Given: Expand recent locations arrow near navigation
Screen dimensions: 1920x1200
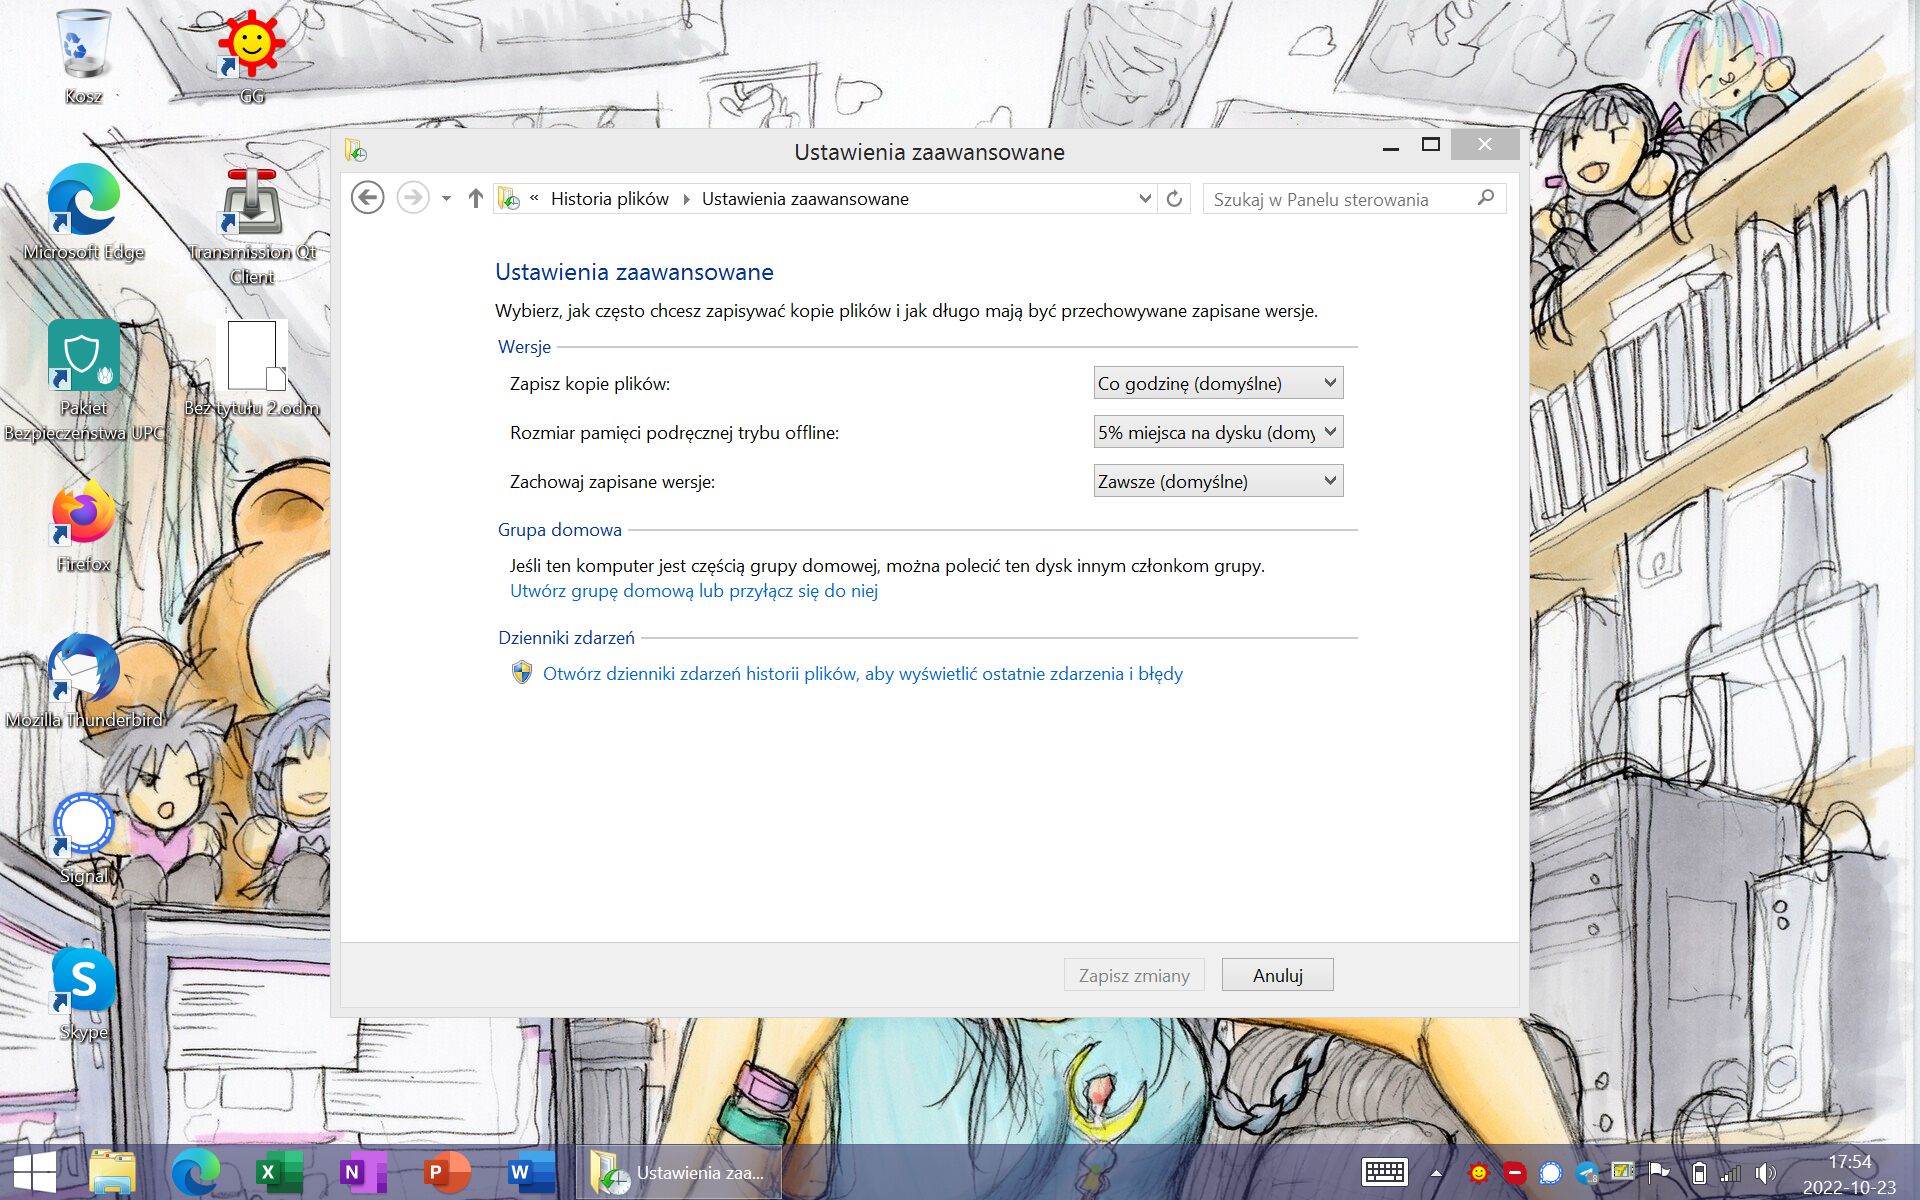Looking at the screenshot, I should point(446,198).
